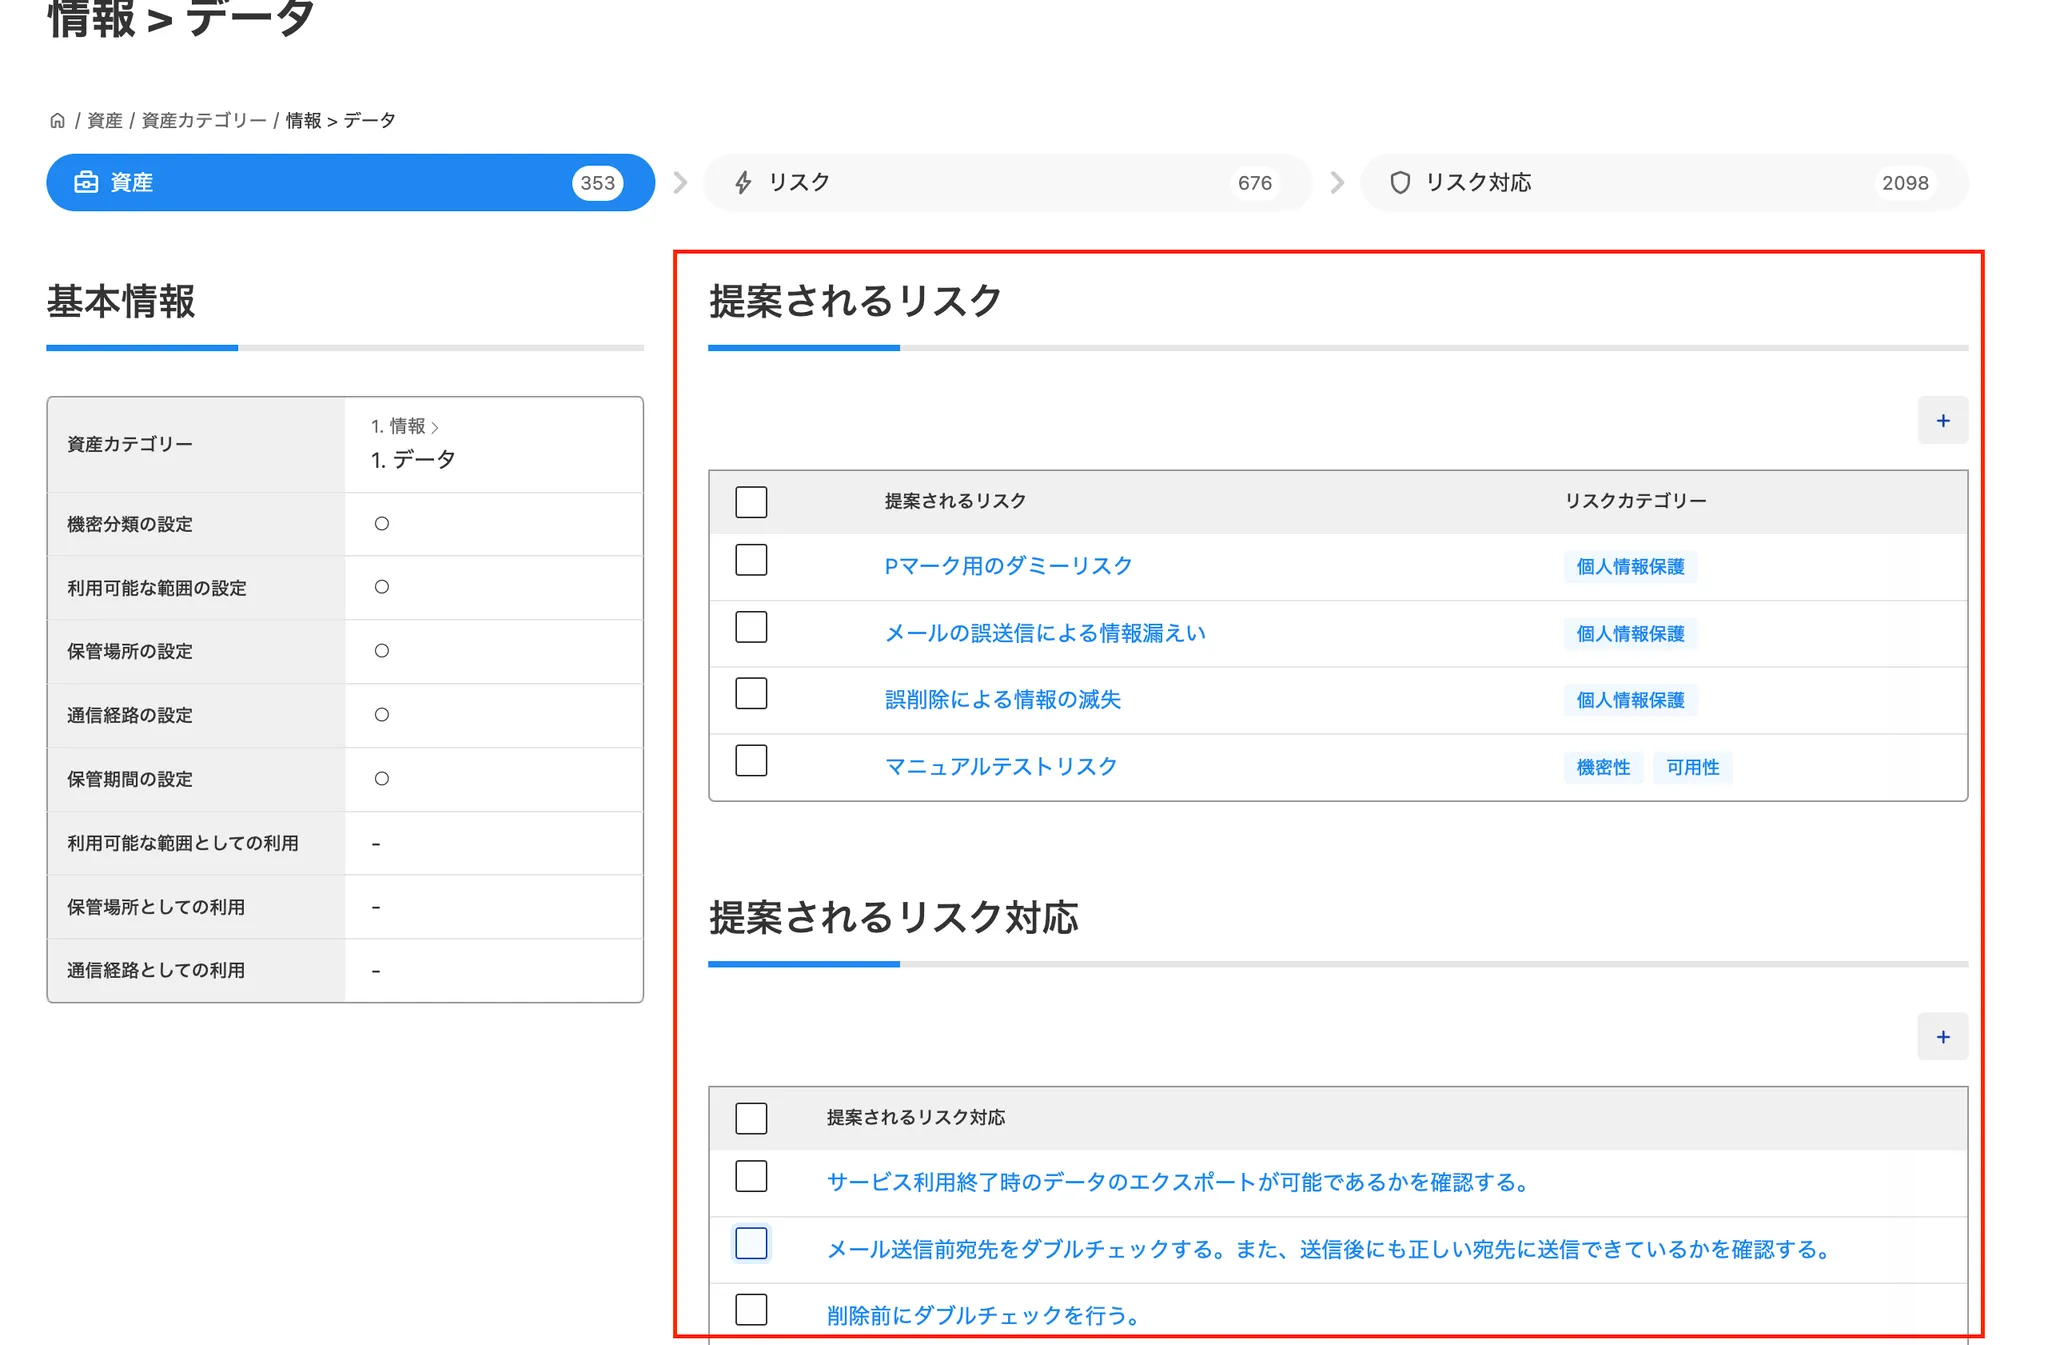The height and width of the screenshot is (1345, 2048).
Task: Click the home icon in the breadcrumb
Action: click(x=57, y=120)
